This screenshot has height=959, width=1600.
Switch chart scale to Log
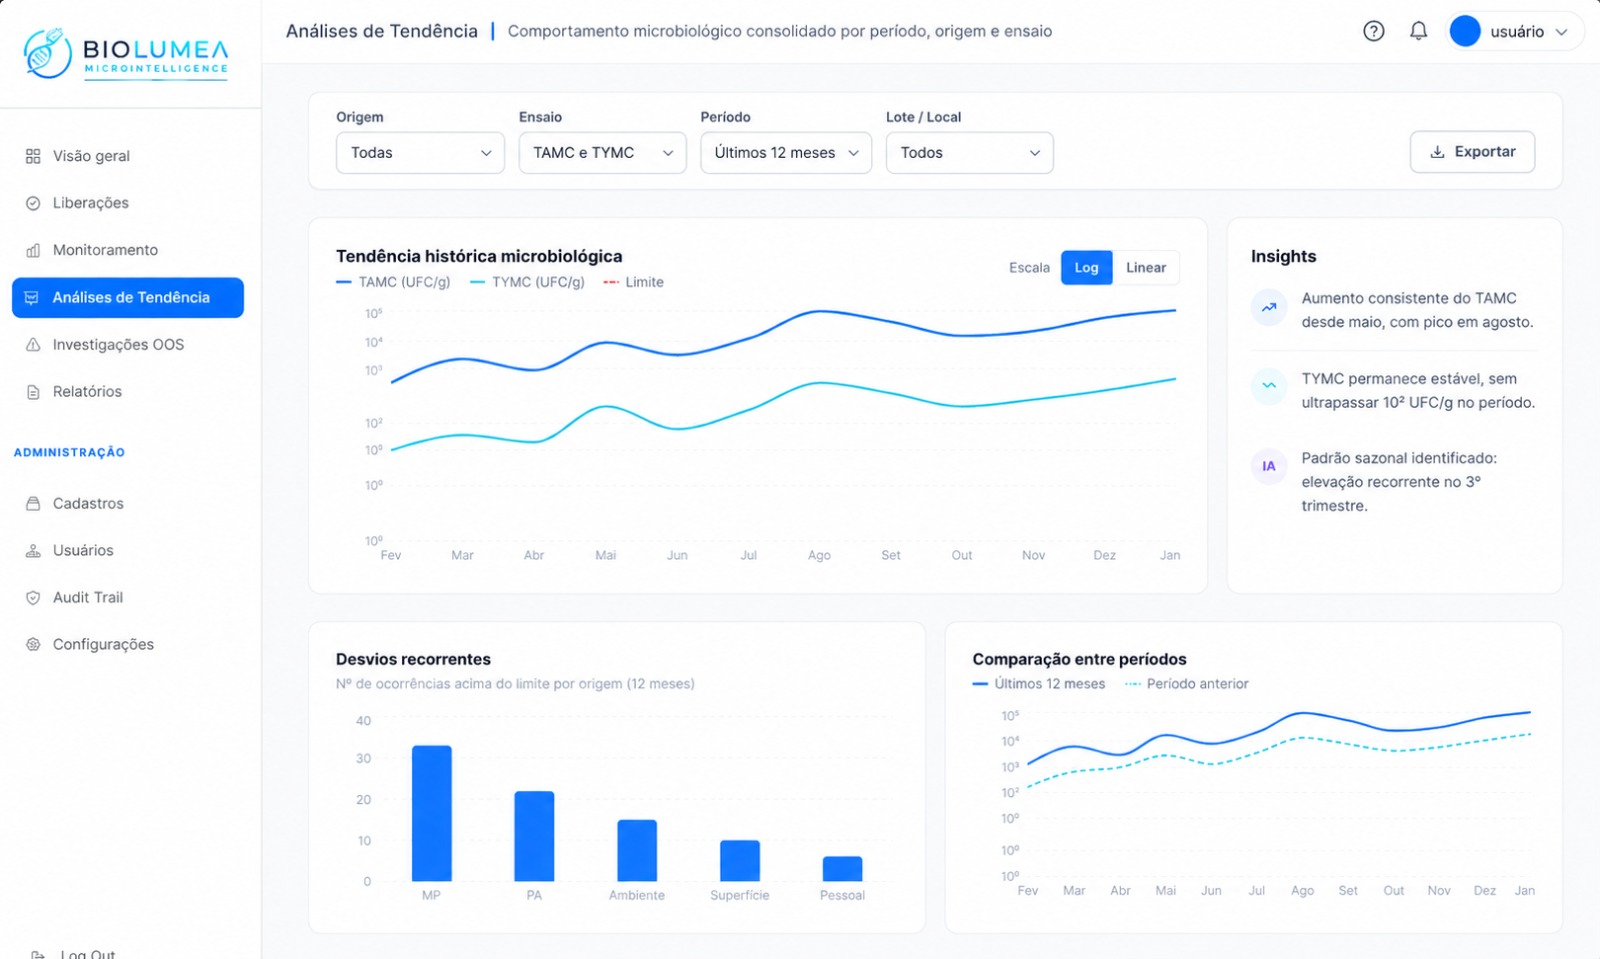coord(1087,268)
